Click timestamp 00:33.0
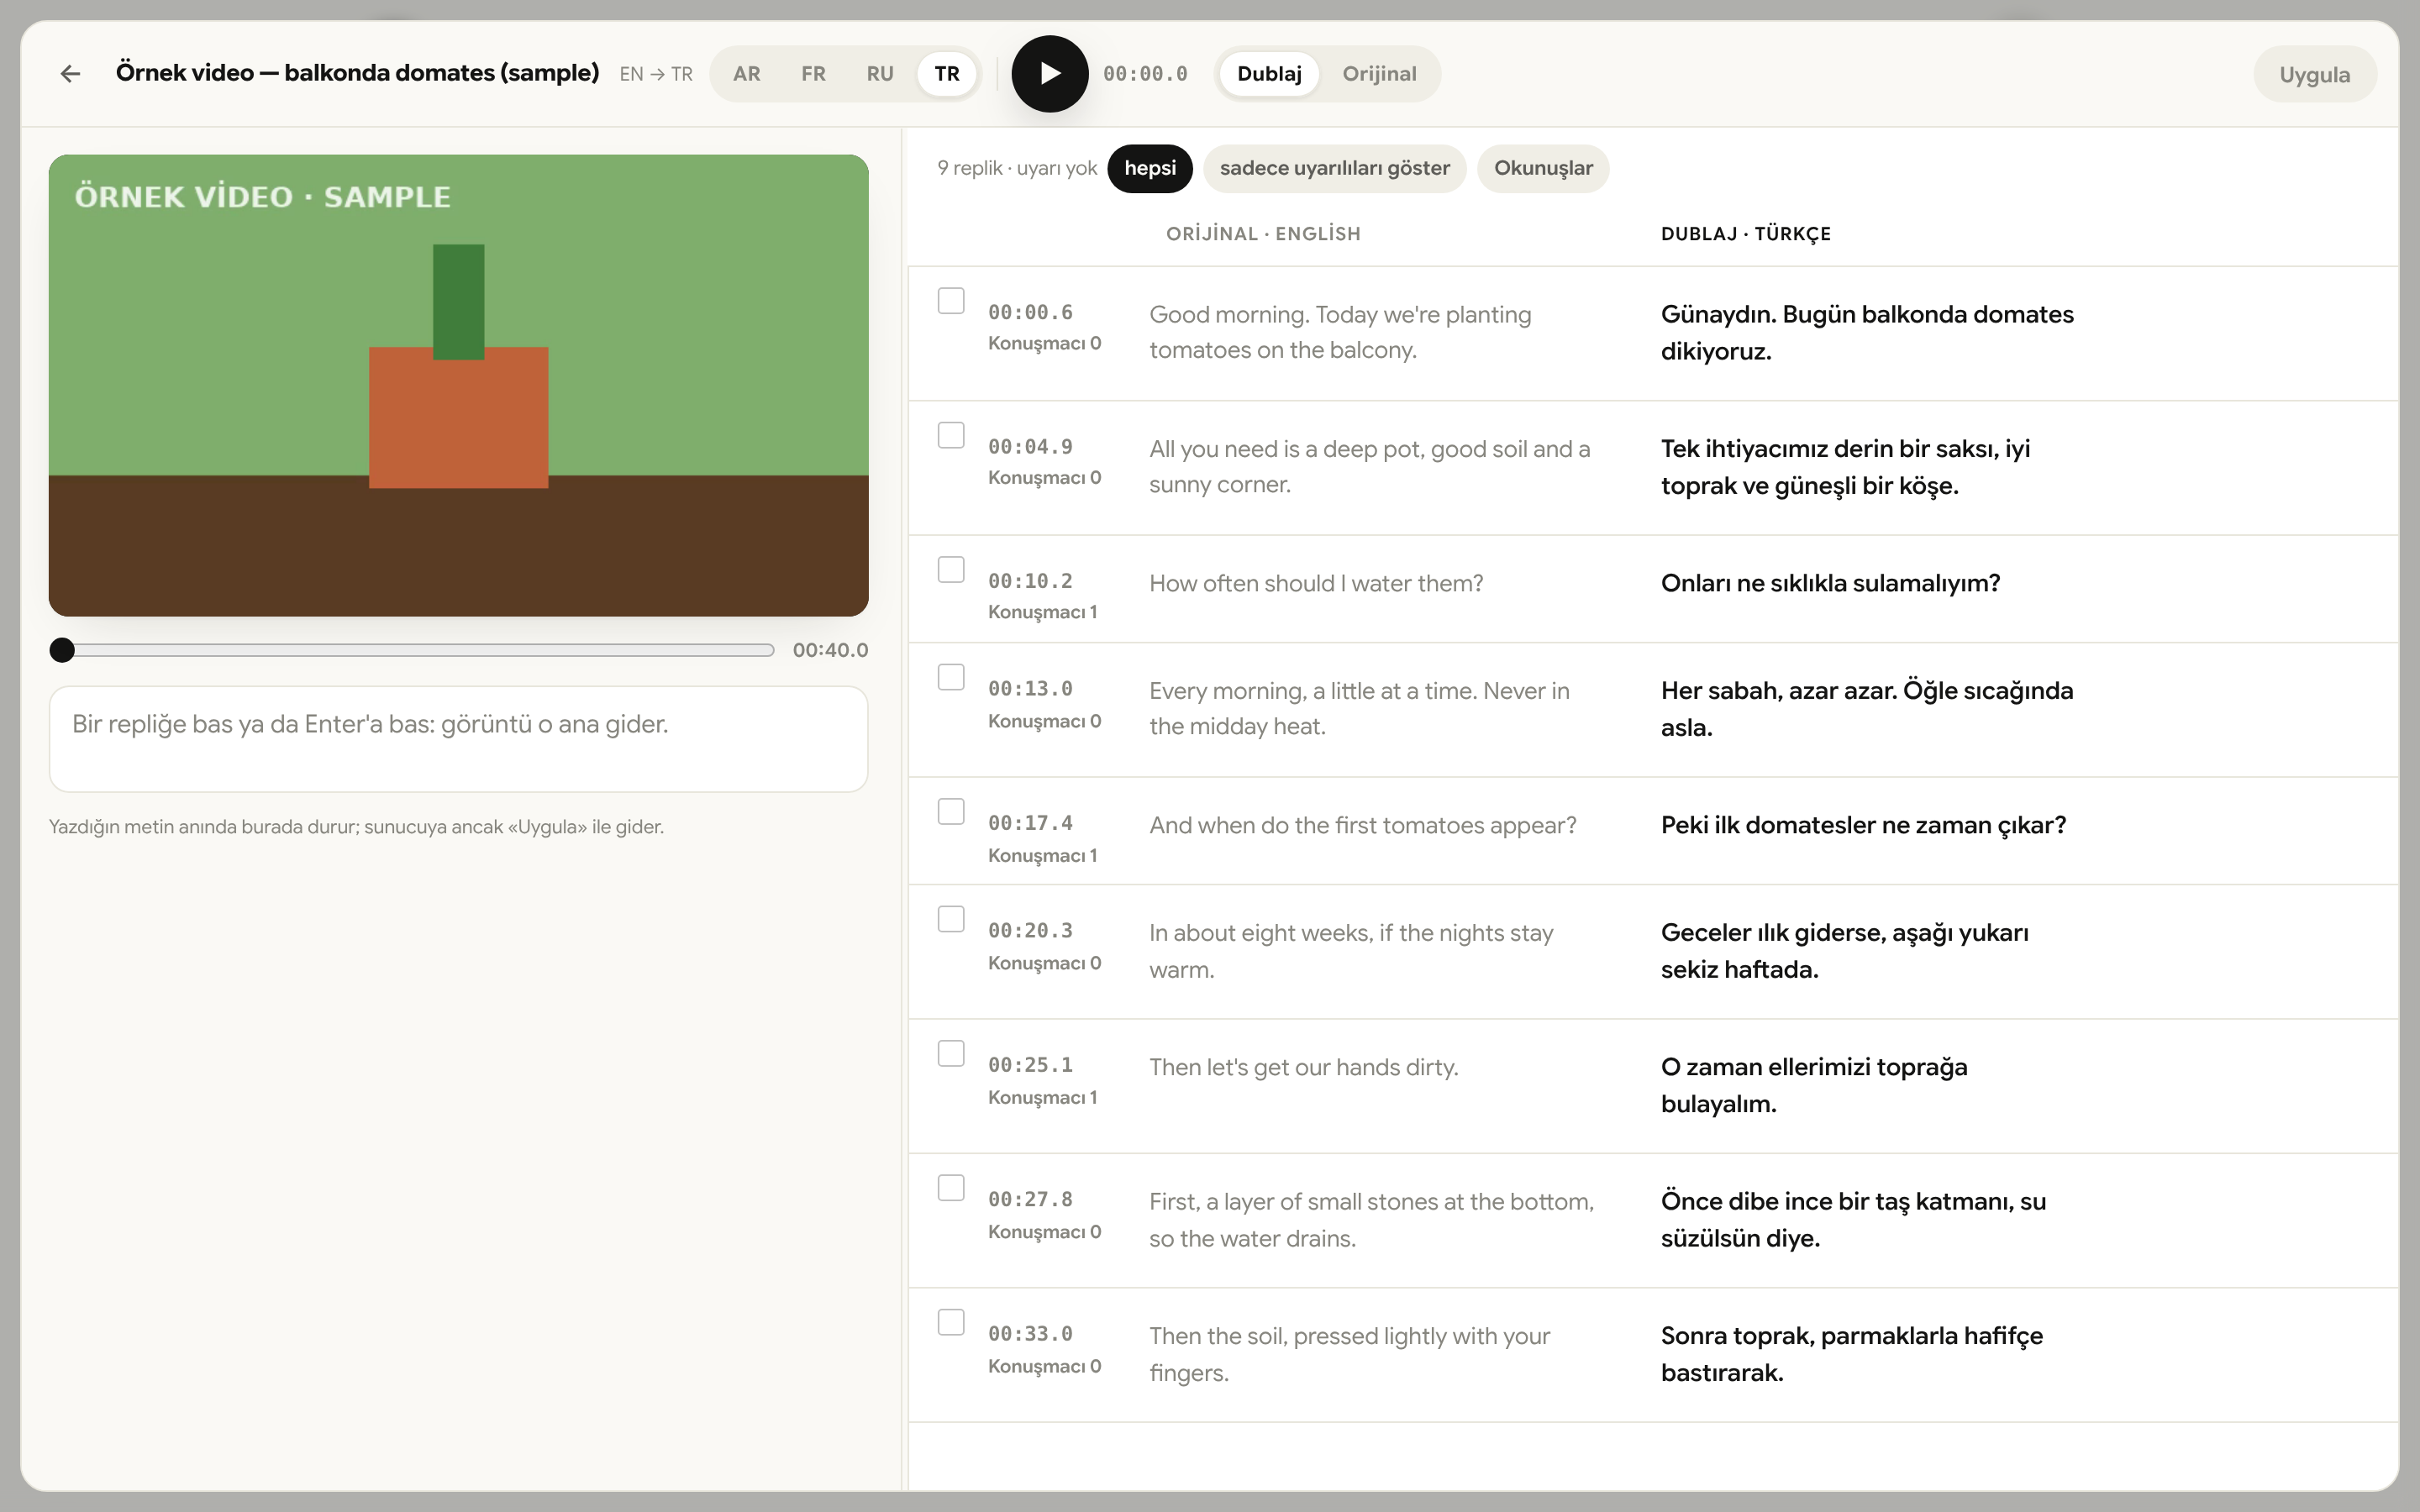Screen dimensions: 2420x1512 (1030, 1334)
